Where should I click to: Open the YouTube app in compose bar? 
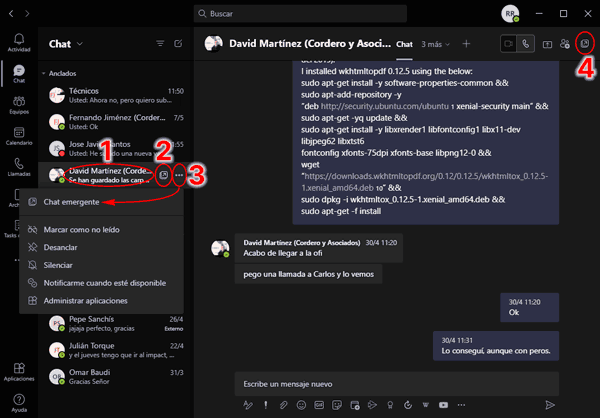(443, 405)
